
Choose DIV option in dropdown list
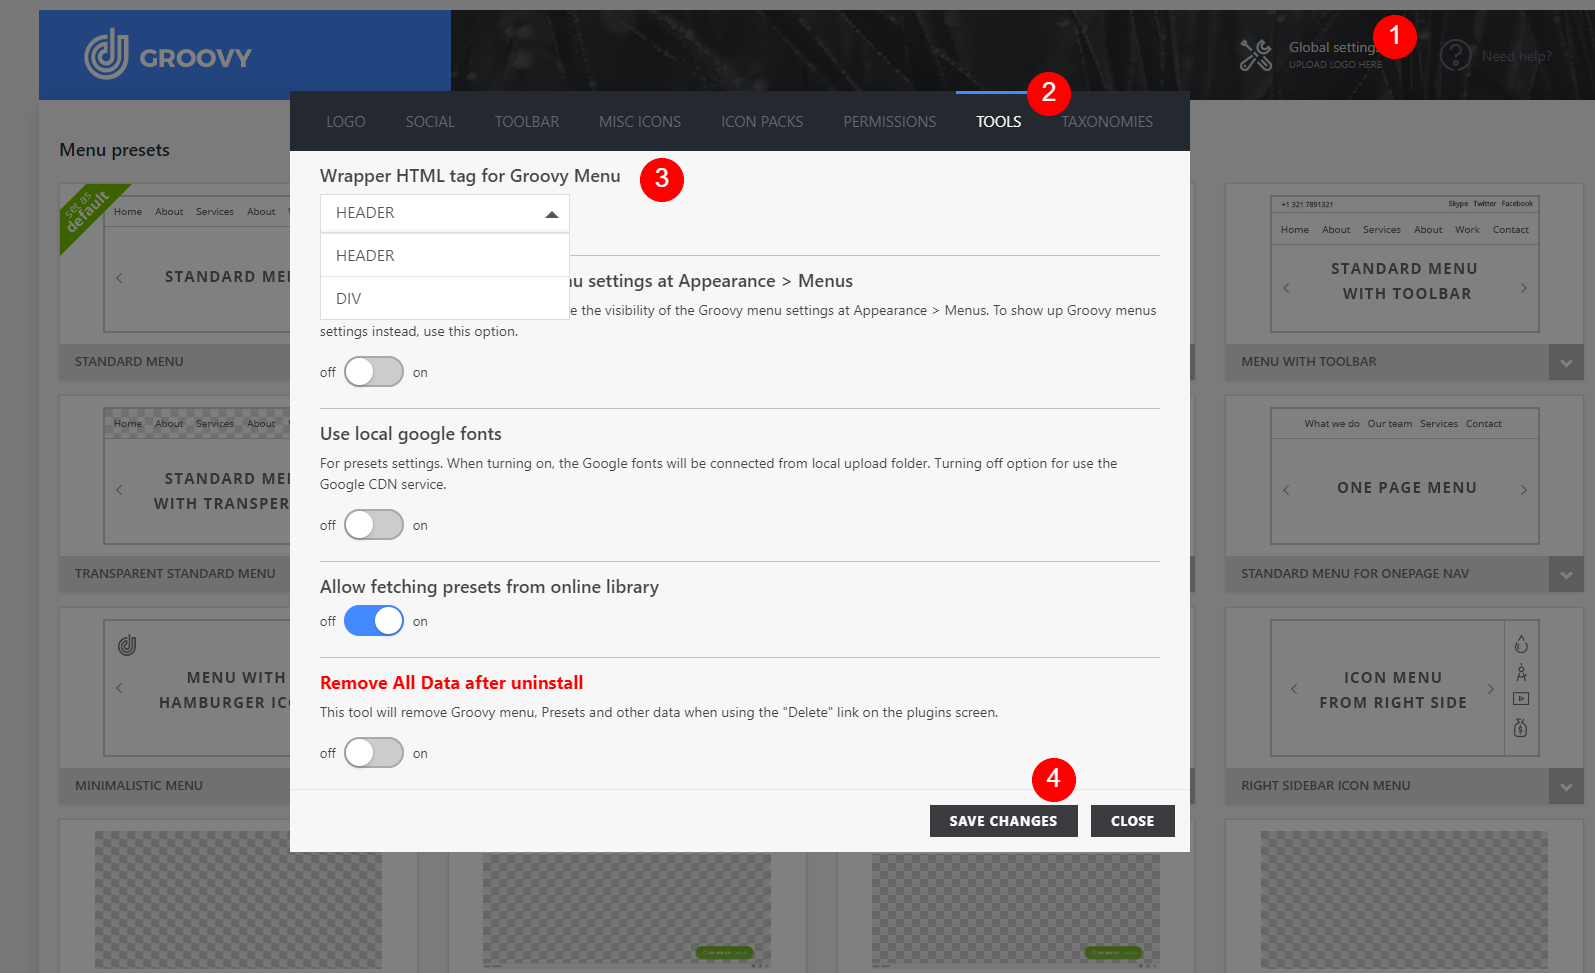(x=445, y=299)
